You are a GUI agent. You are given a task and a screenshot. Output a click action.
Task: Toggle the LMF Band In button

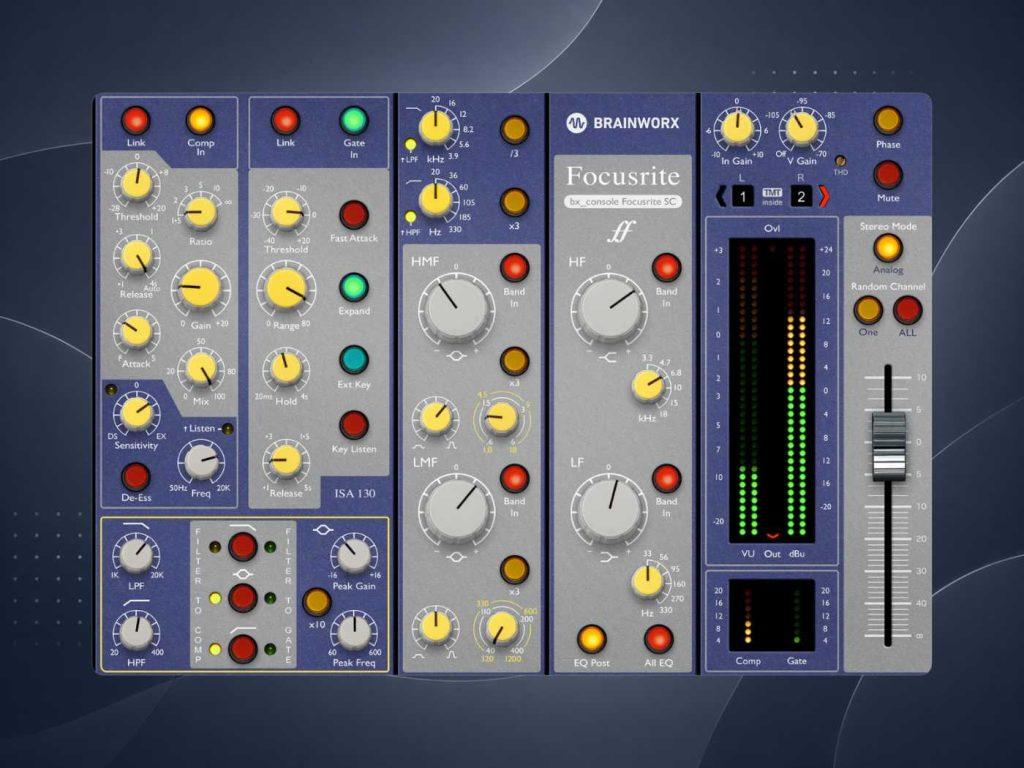pyautogui.click(x=514, y=478)
